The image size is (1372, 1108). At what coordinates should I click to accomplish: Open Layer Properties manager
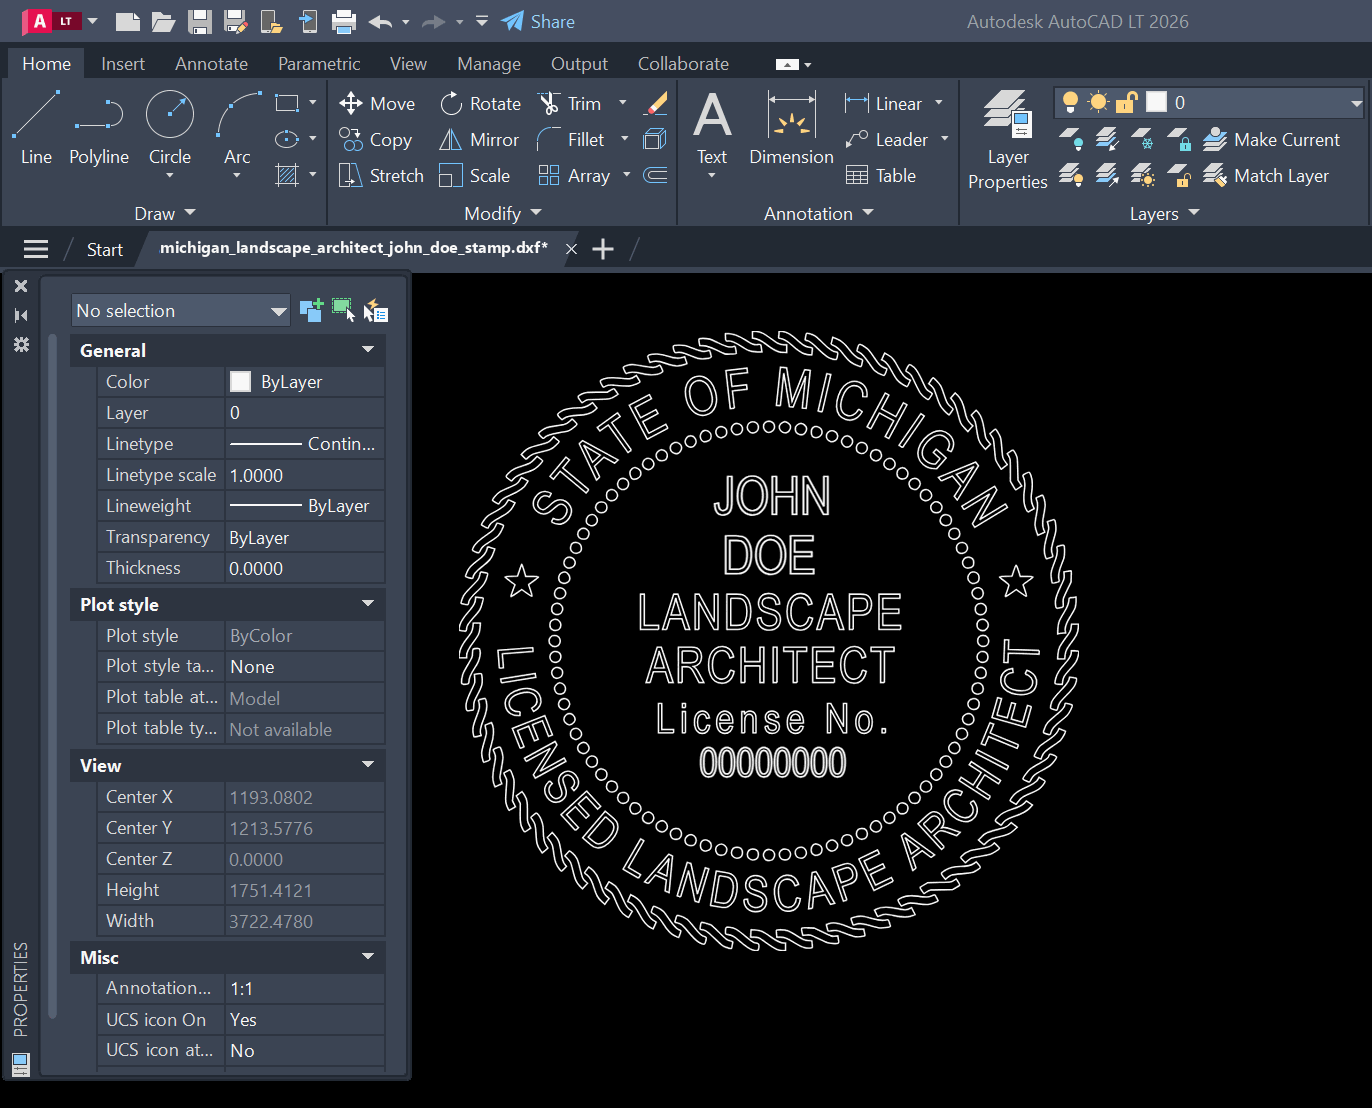click(1007, 140)
